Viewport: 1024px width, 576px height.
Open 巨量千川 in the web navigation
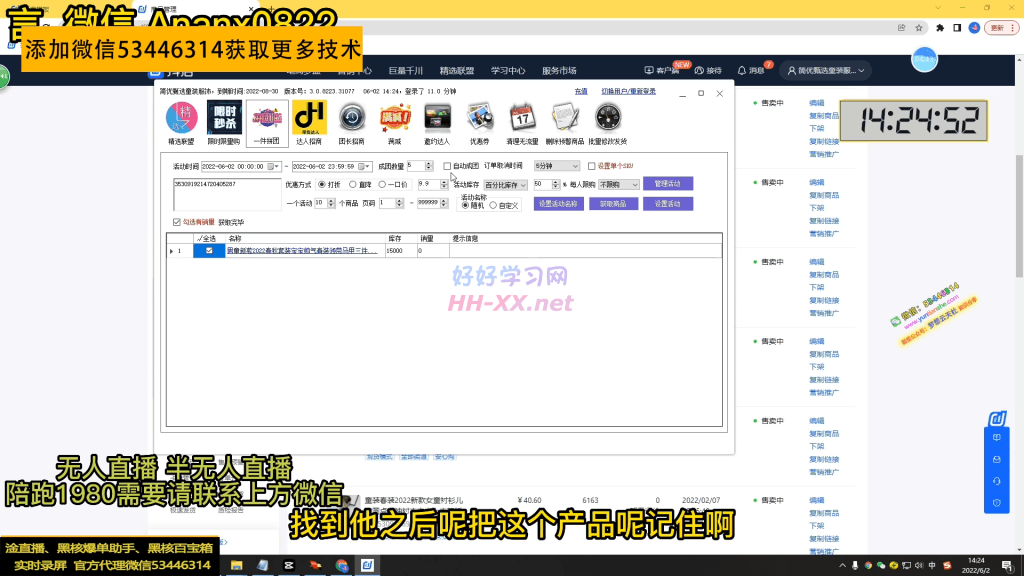406,71
